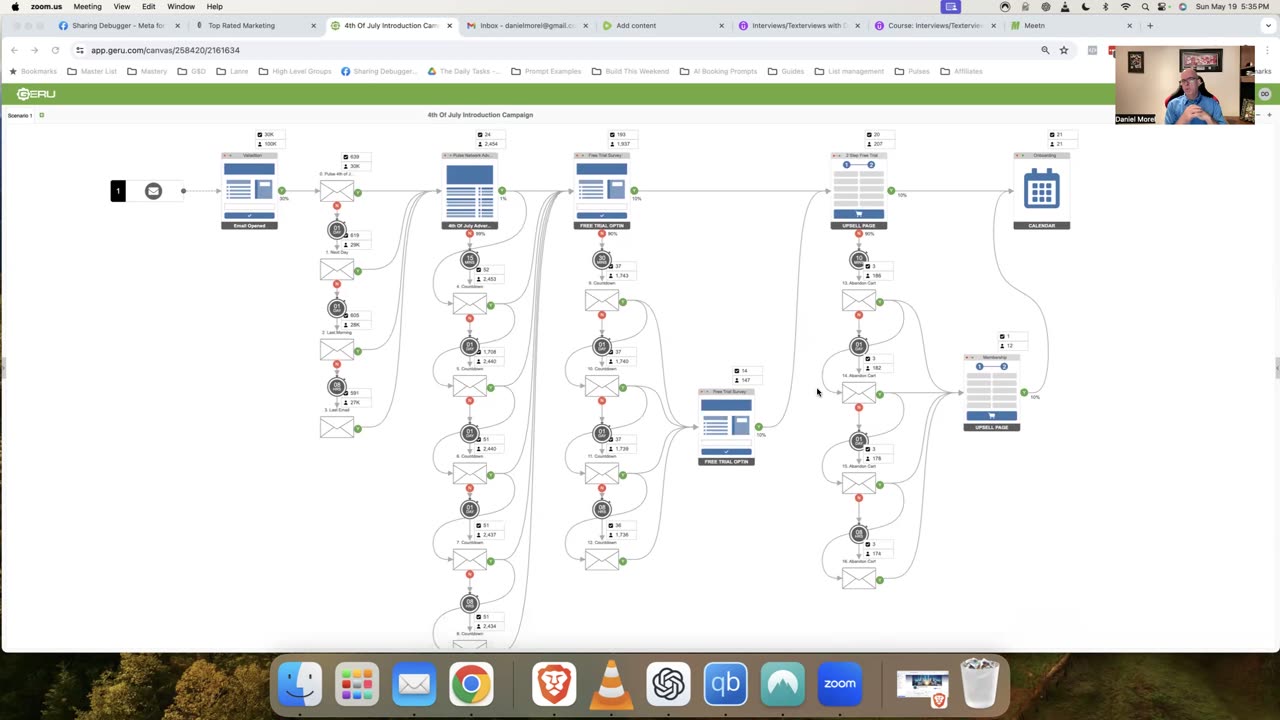Screen dimensions: 1280x720
Task: Open the Email Opened page node
Action: [x=249, y=191]
